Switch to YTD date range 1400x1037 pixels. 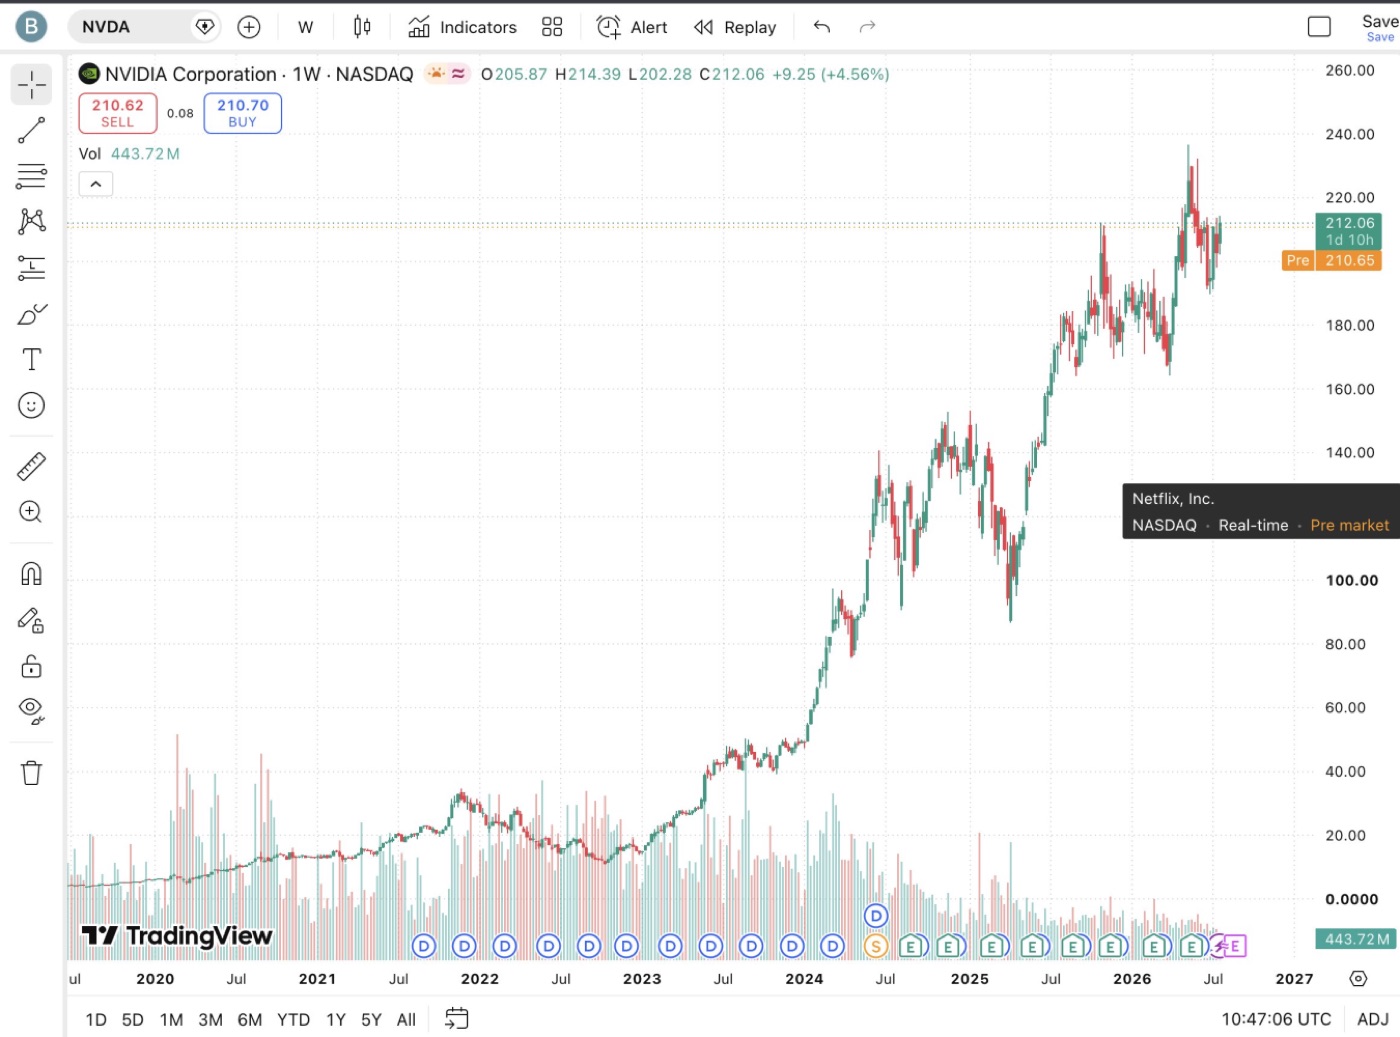coord(293,1020)
